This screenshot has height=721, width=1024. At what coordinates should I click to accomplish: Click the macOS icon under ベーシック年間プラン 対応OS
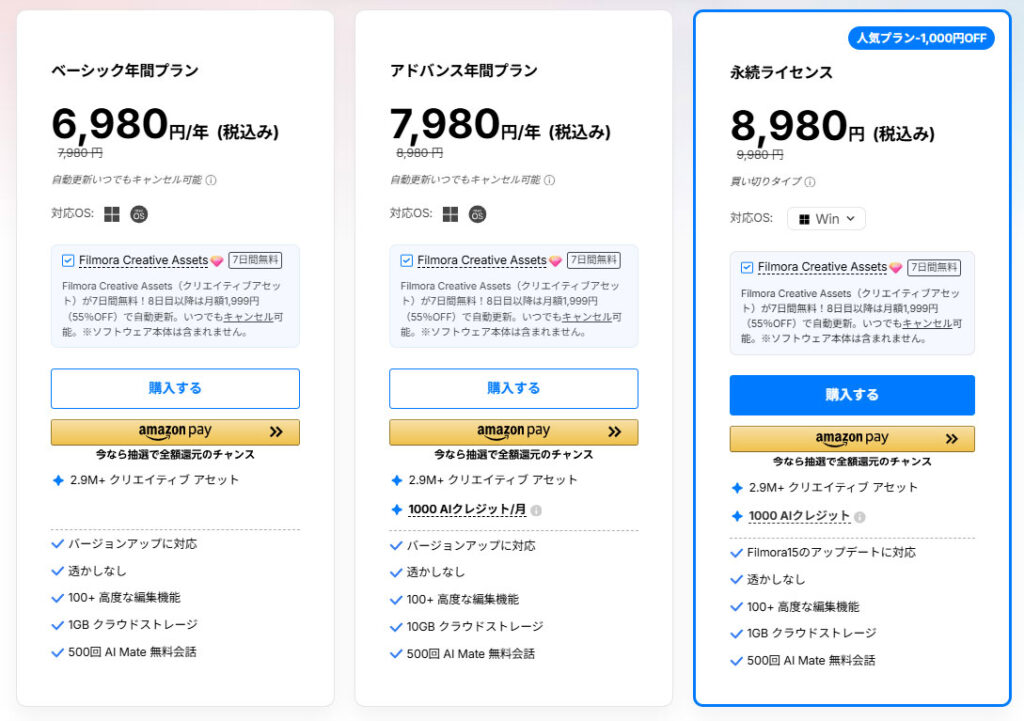click(x=138, y=214)
